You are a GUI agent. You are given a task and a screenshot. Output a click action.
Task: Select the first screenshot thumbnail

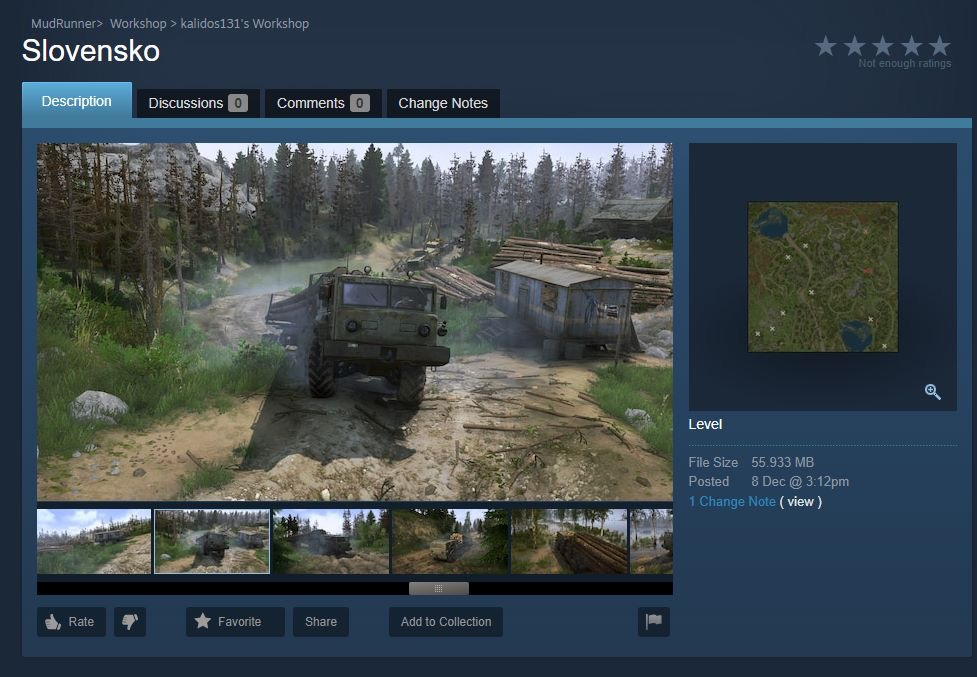click(x=94, y=541)
